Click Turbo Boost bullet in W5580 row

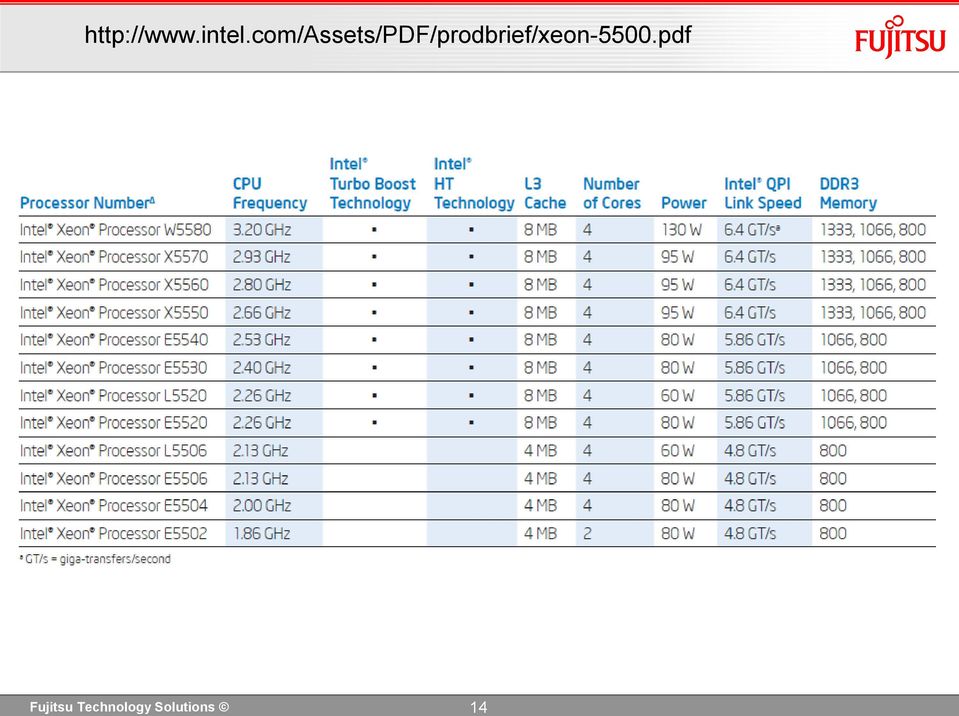click(x=374, y=231)
